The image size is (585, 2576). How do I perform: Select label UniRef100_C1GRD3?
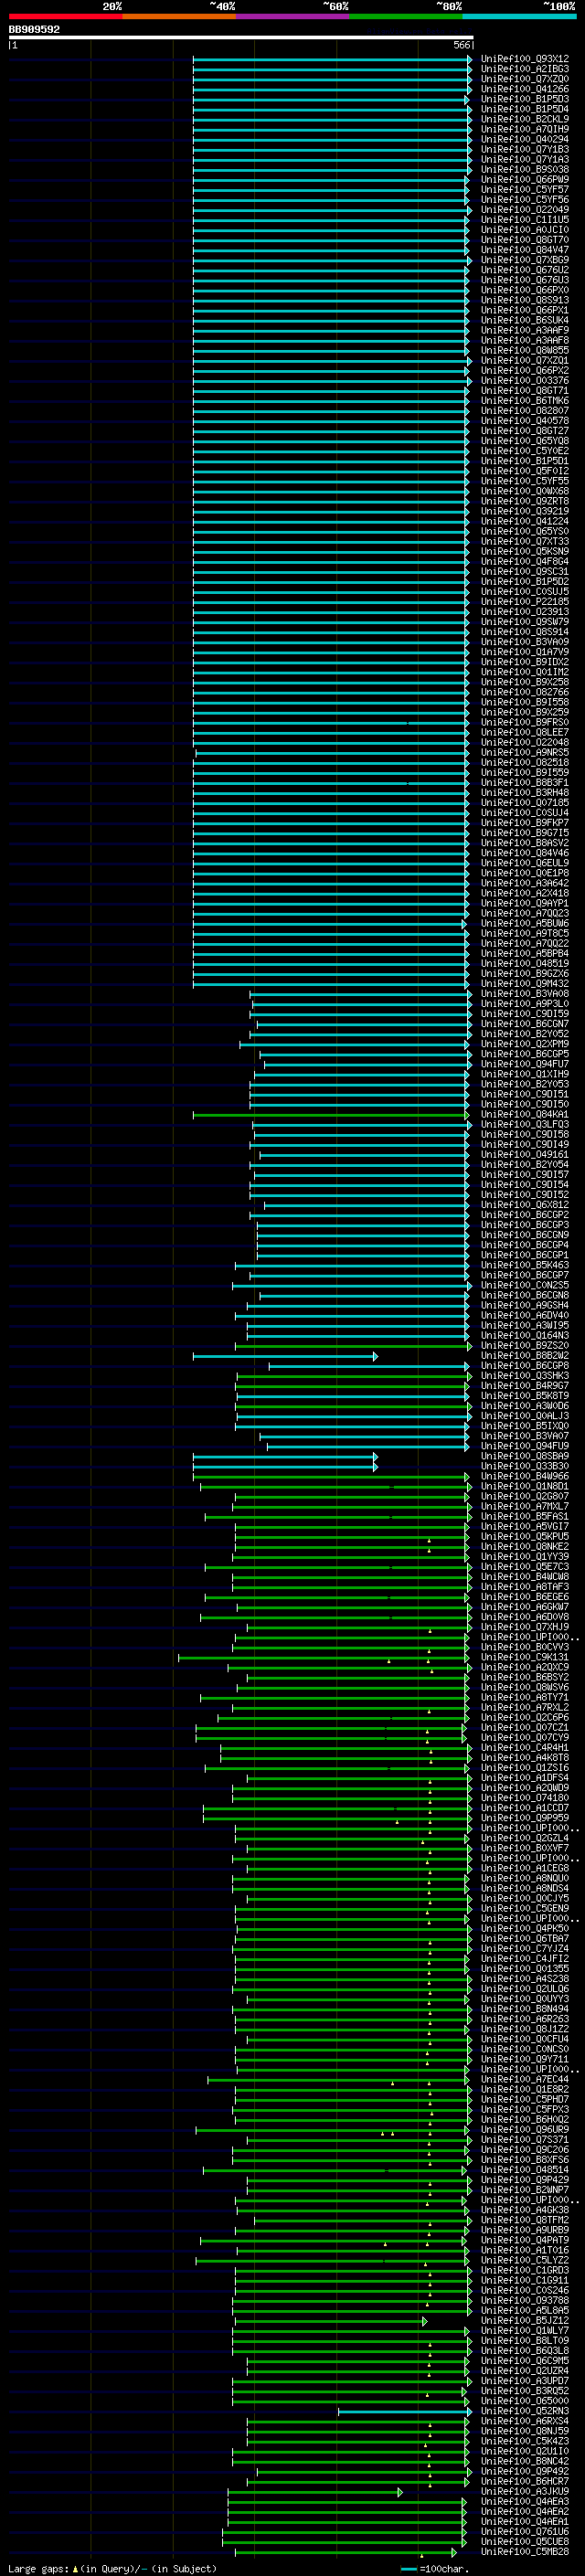(x=525, y=2271)
